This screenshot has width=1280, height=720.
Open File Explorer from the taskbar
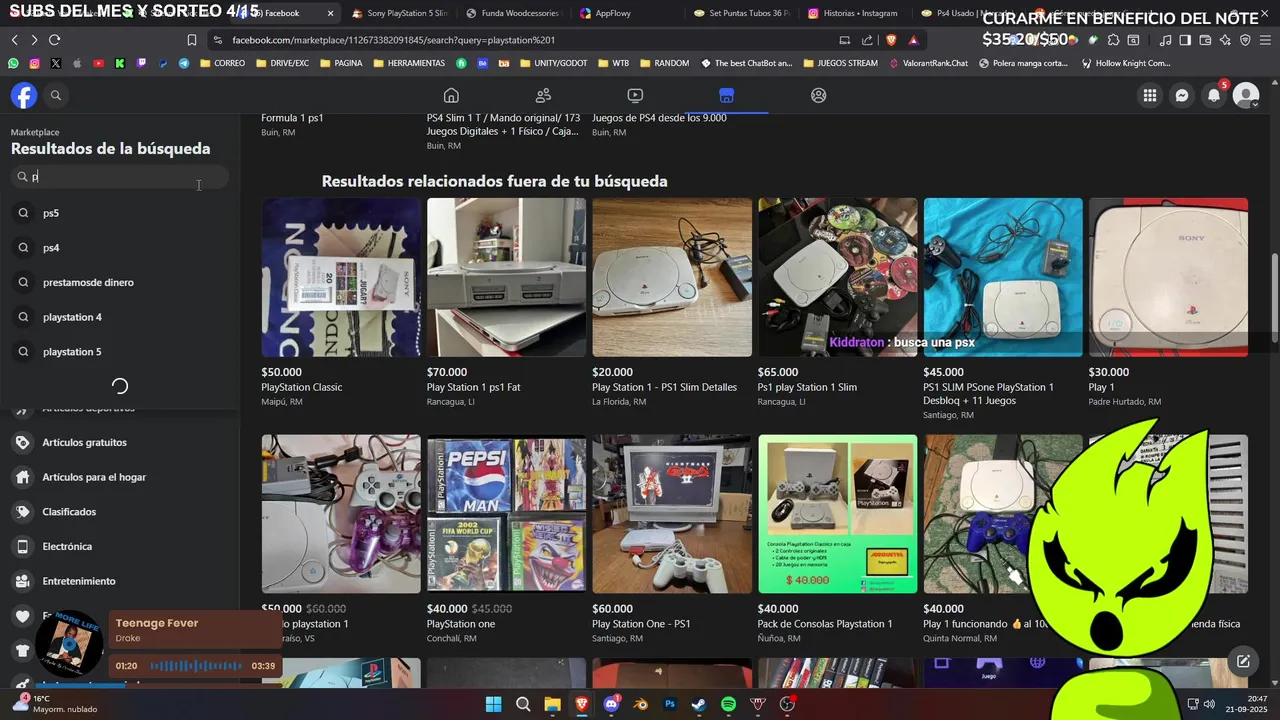click(552, 704)
